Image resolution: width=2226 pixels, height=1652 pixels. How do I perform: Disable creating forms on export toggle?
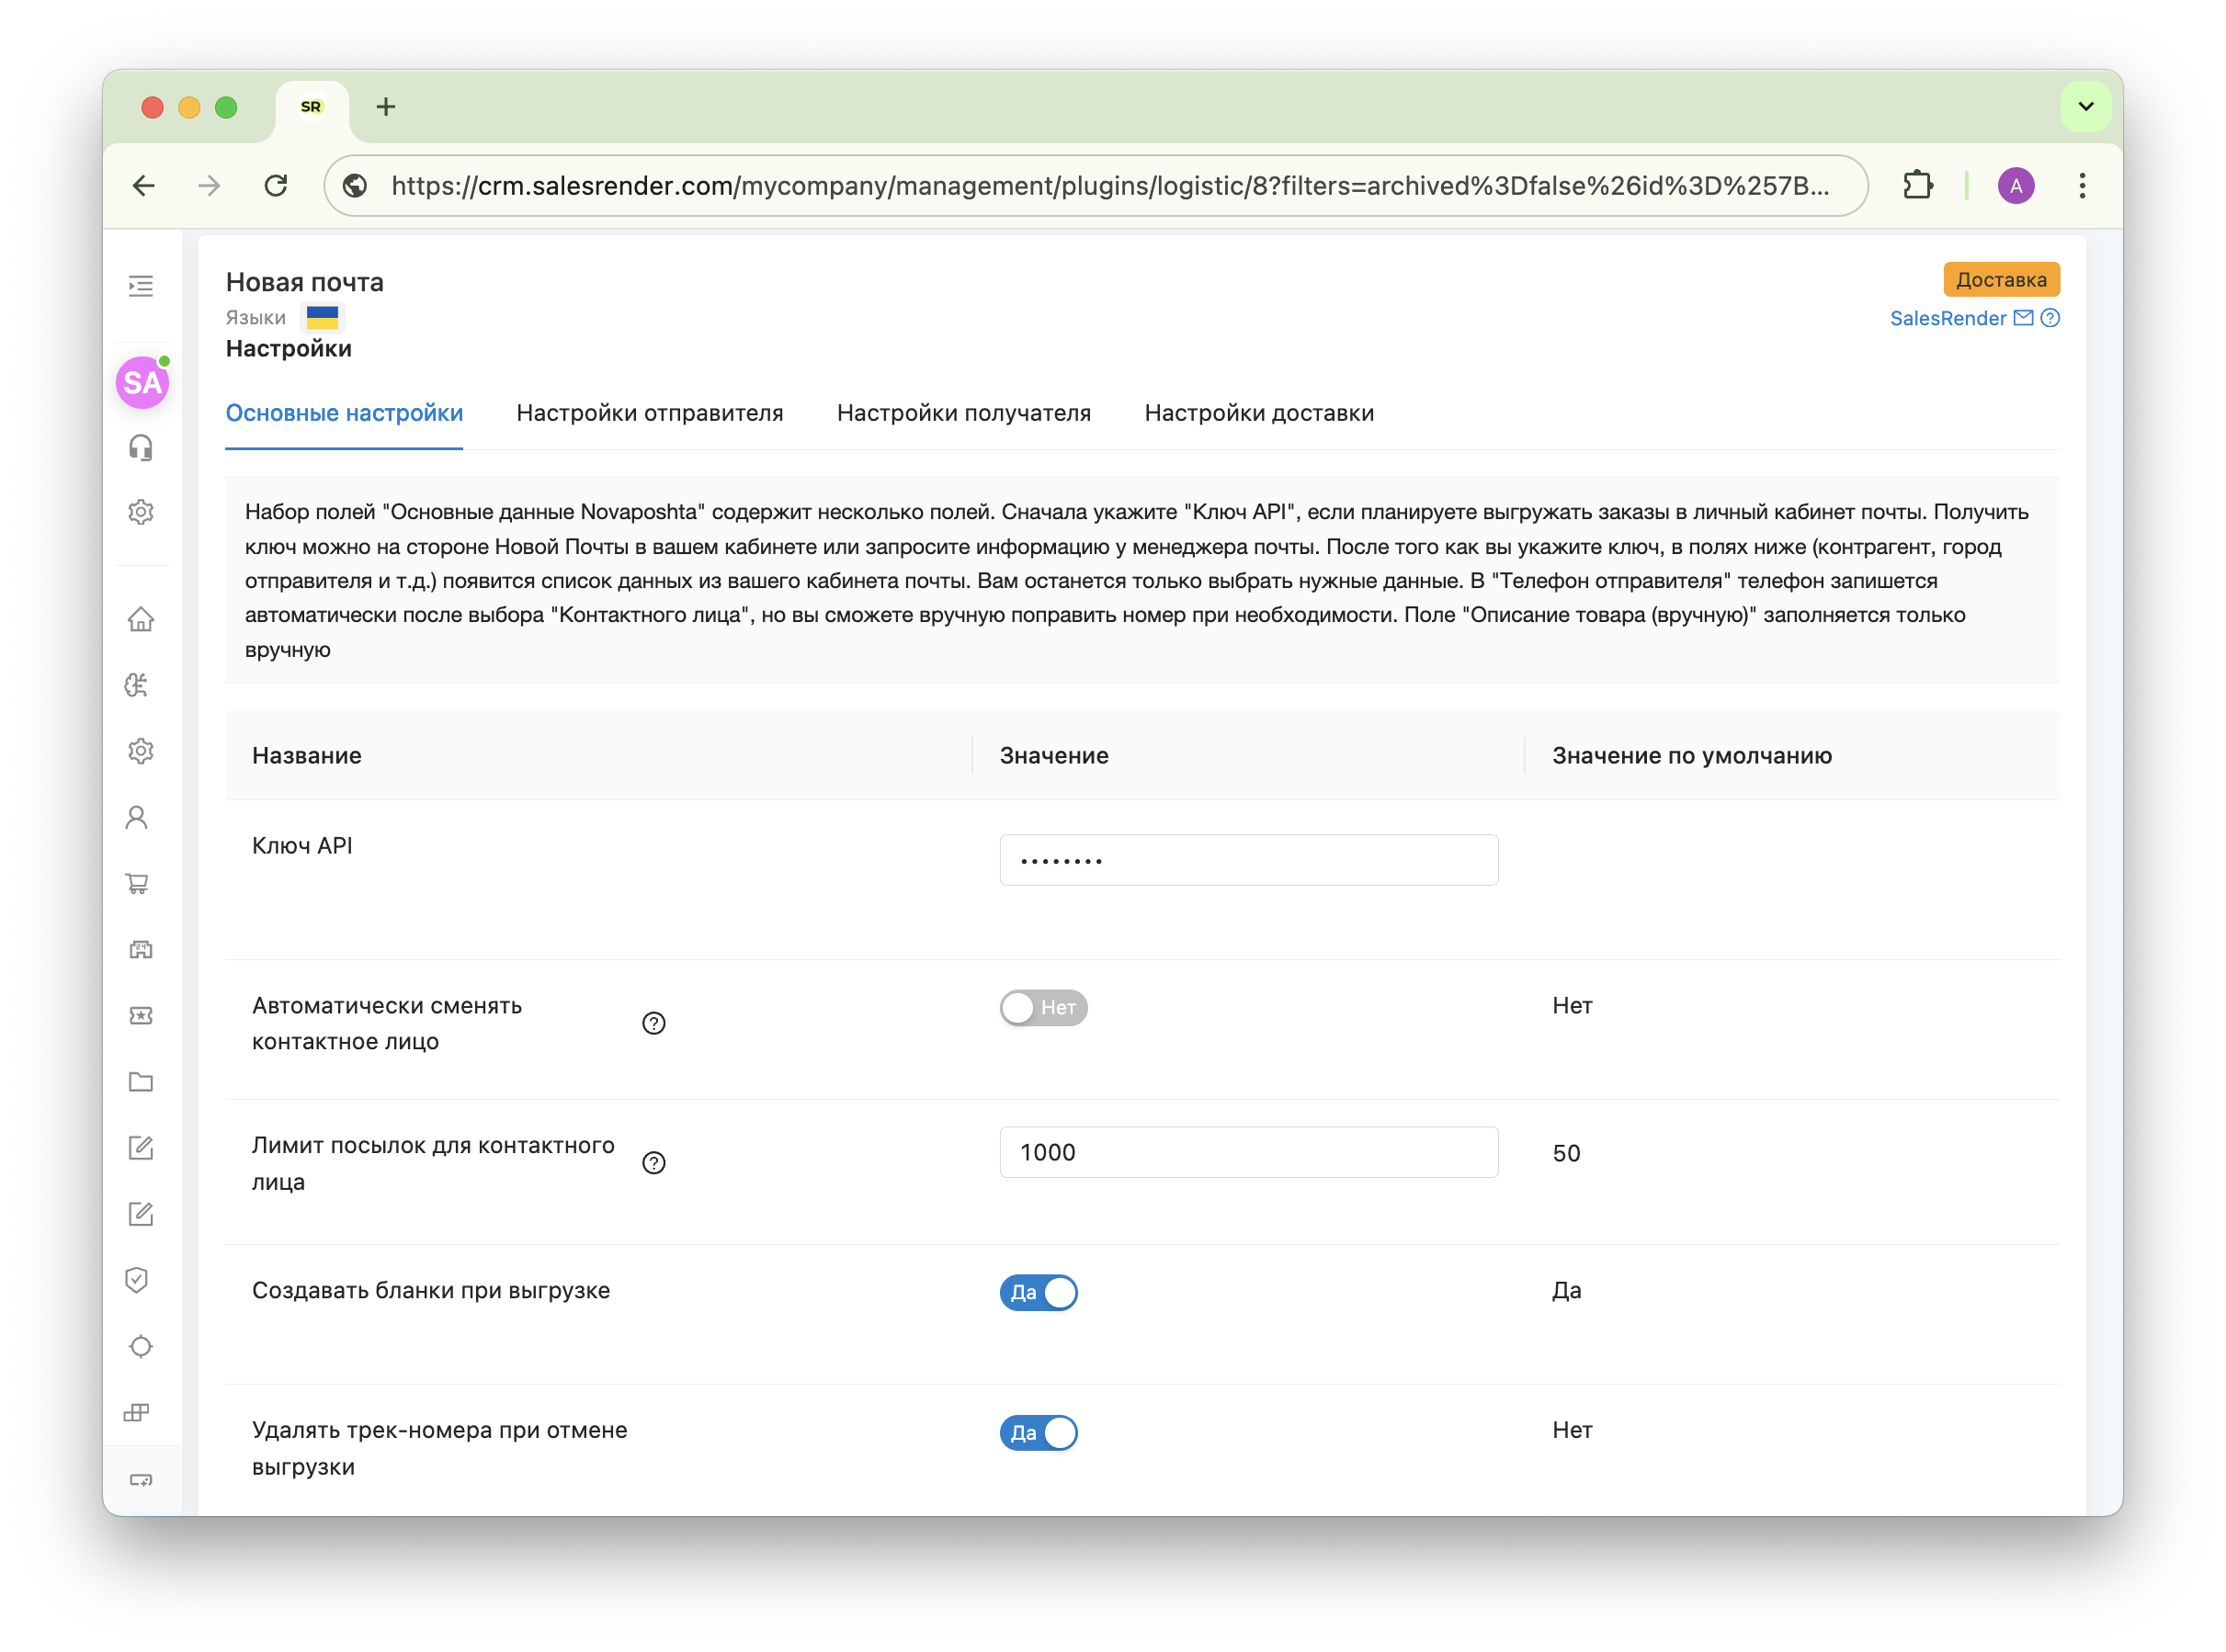point(1039,1292)
